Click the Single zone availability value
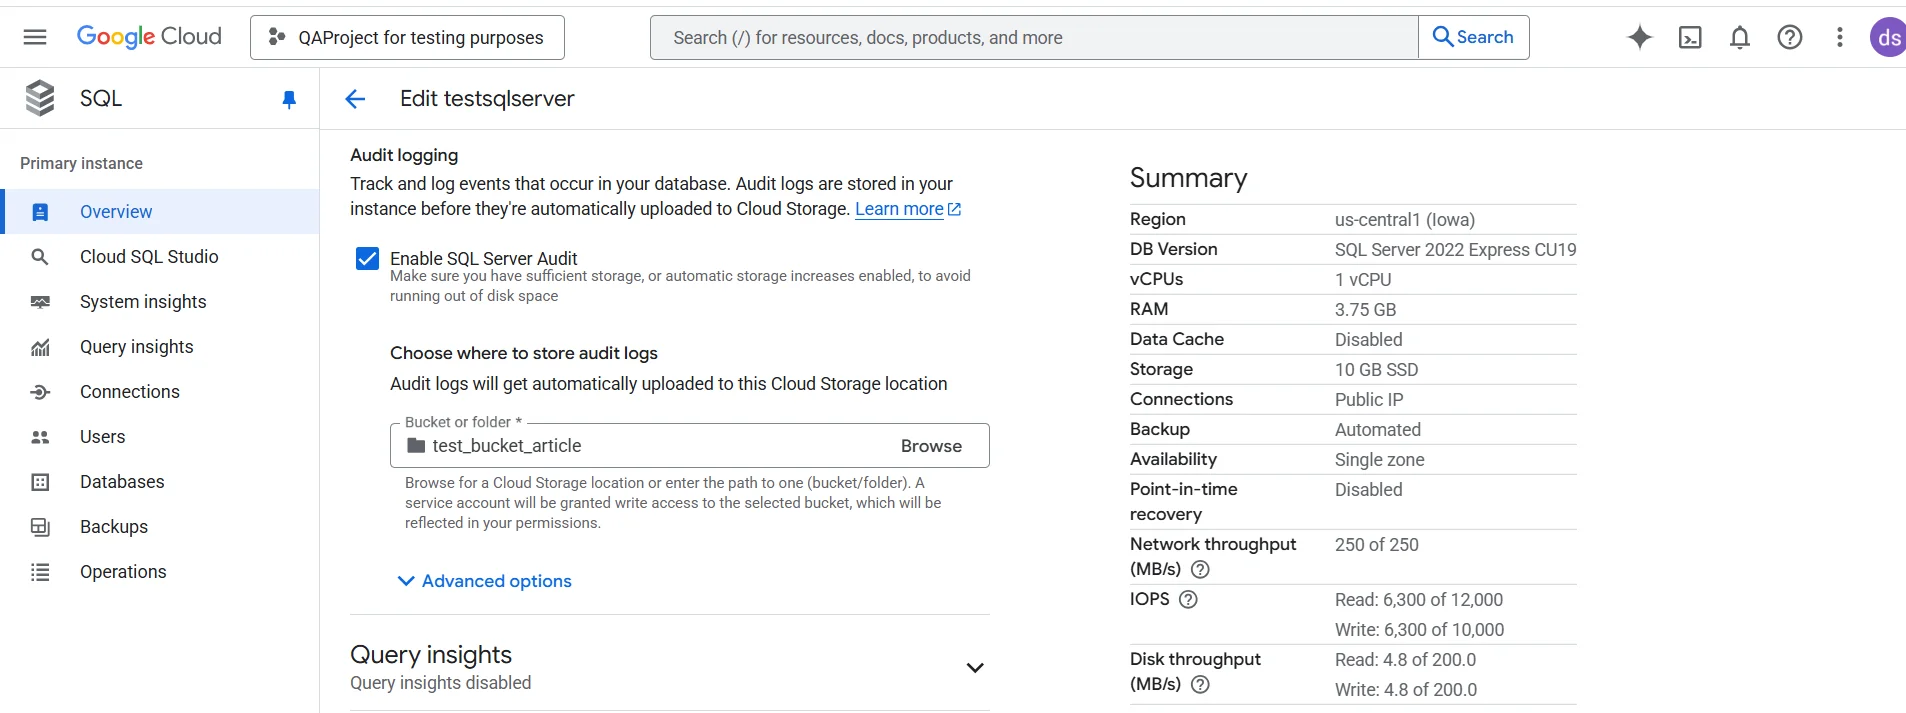Viewport: 1906px width, 713px height. click(1380, 460)
